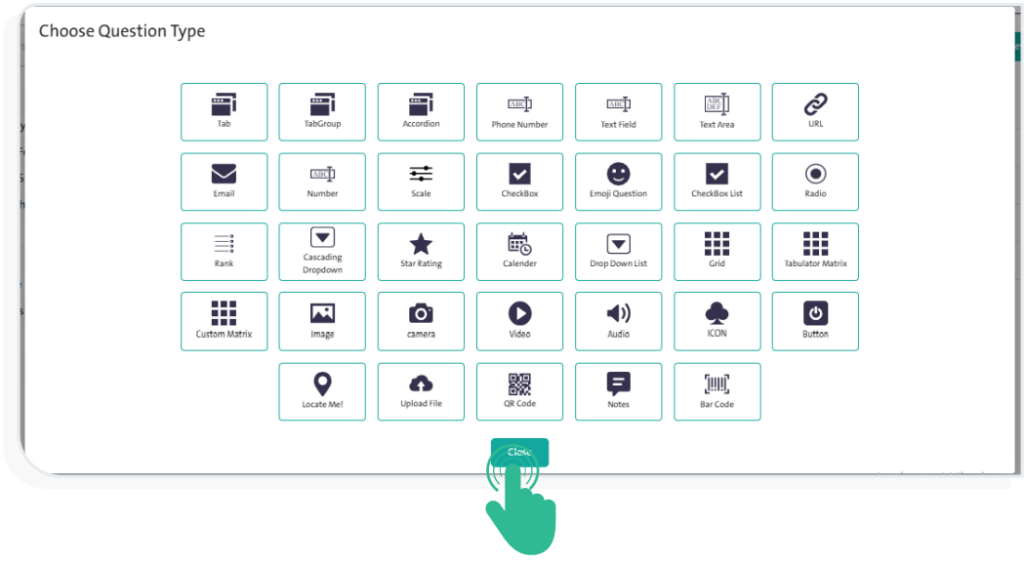Image resolution: width=1024 pixels, height=564 pixels.
Task: Select the Tab question type
Action: pyautogui.click(x=224, y=112)
